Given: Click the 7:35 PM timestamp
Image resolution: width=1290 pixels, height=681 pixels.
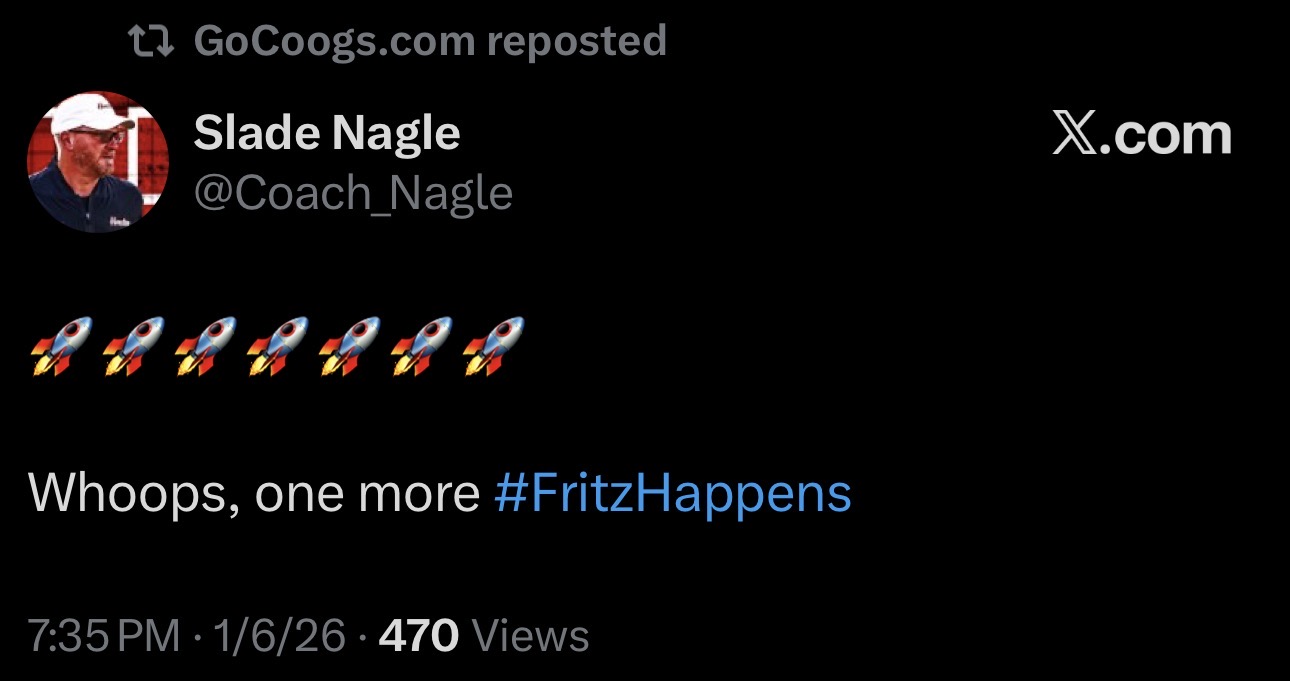Looking at the screenshot, I should [x=104, y=635].
